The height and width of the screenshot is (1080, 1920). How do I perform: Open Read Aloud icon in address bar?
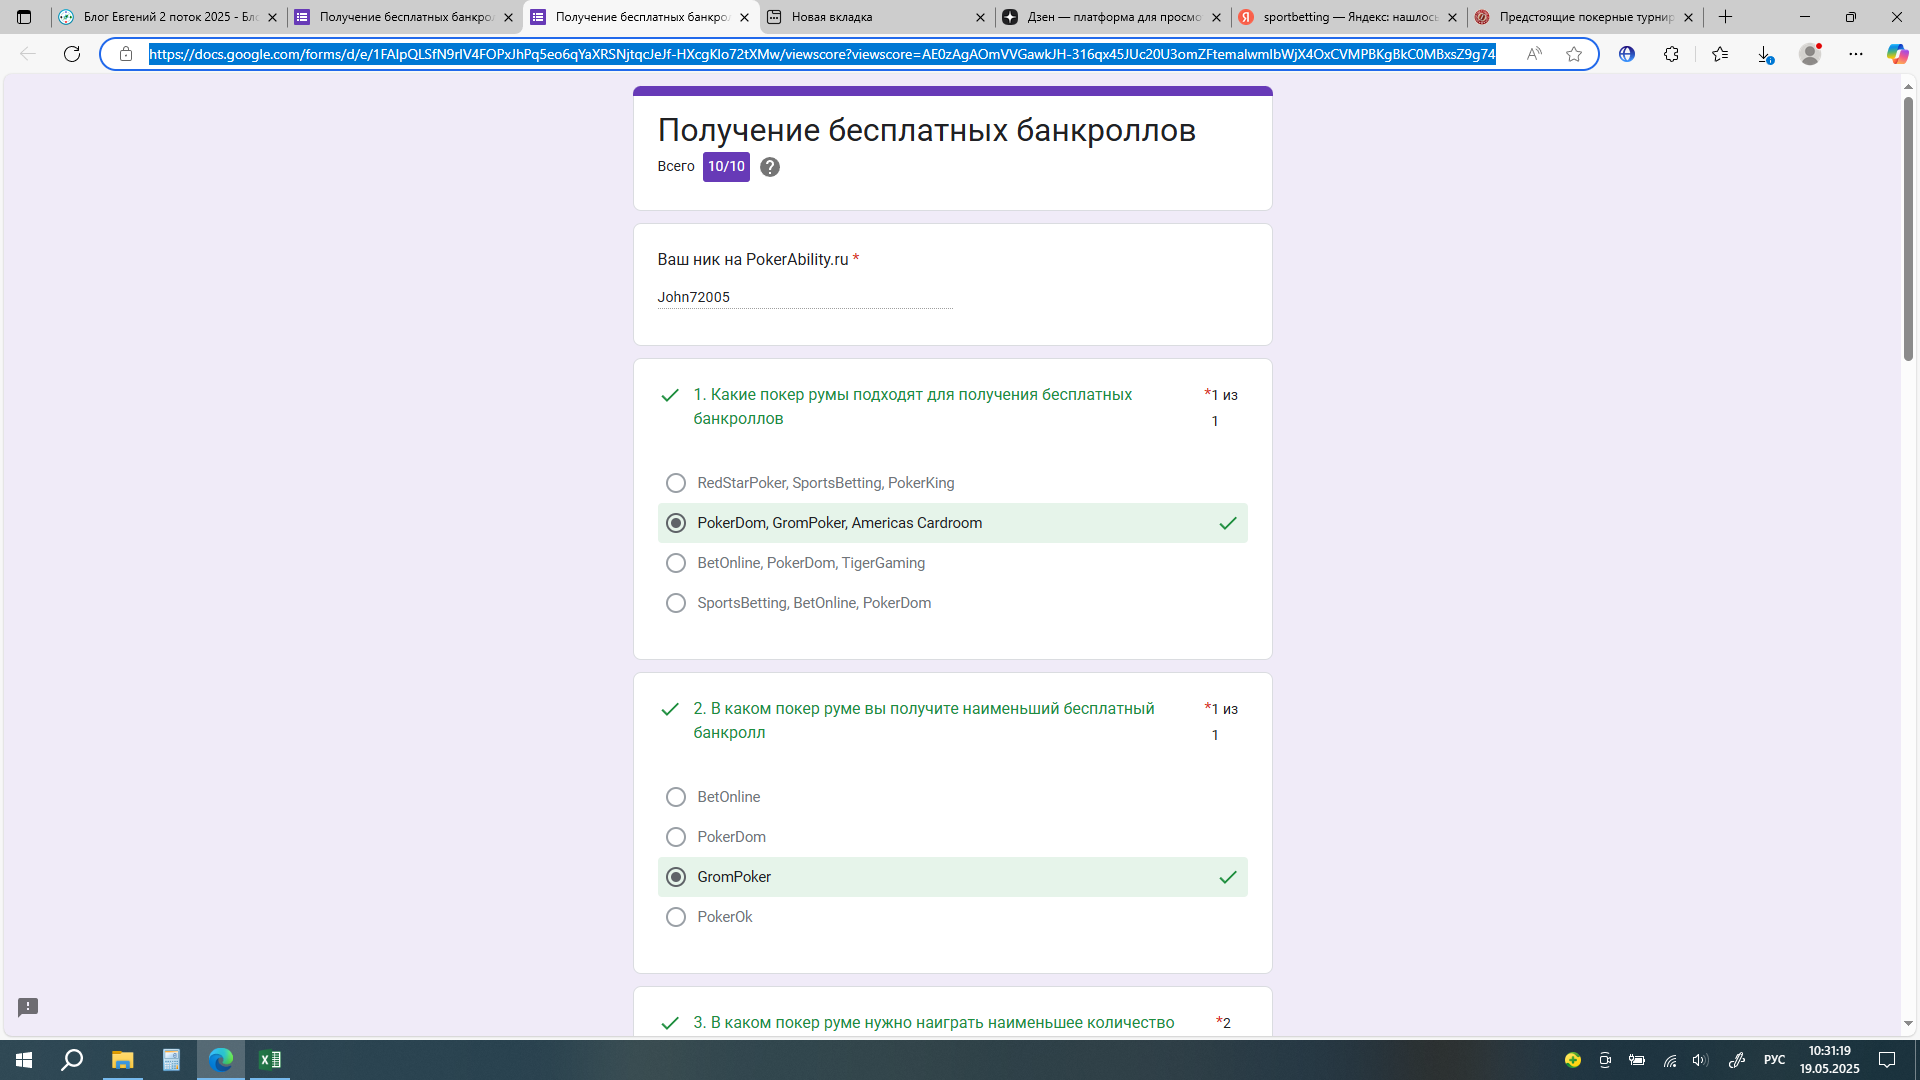tap(1534, 54)
